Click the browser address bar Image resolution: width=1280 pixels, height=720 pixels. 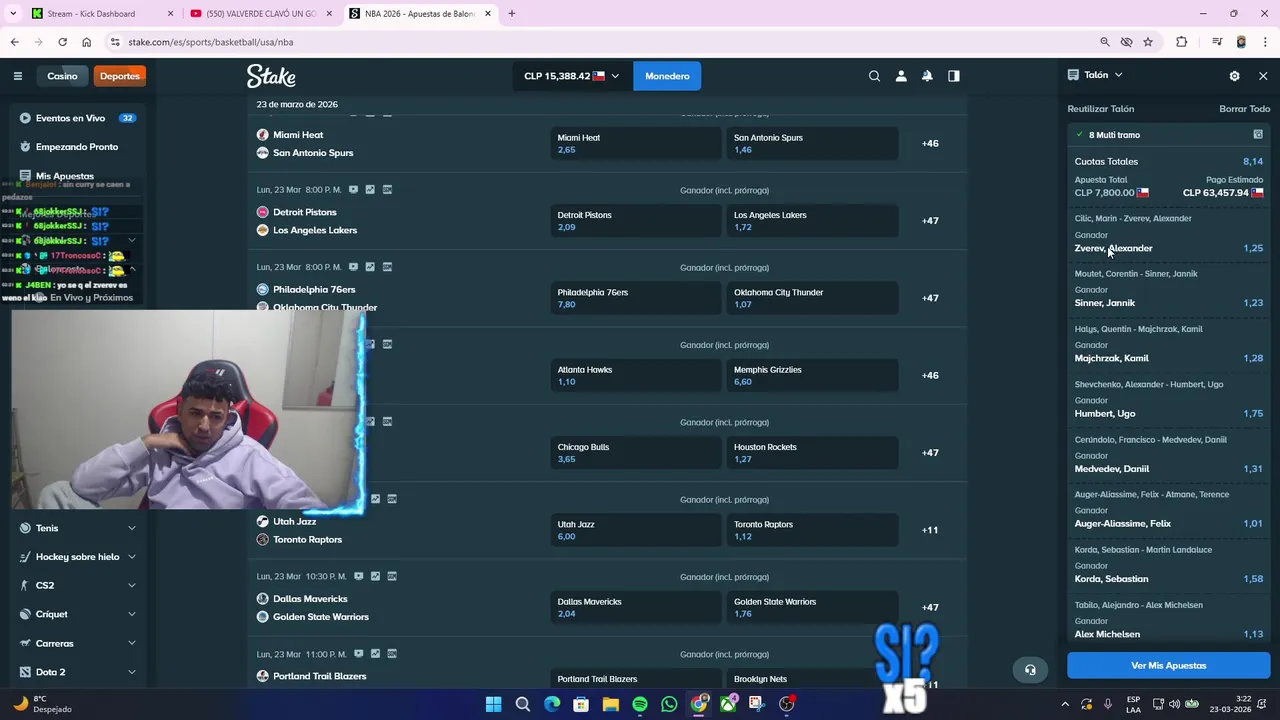pos(600,42)
